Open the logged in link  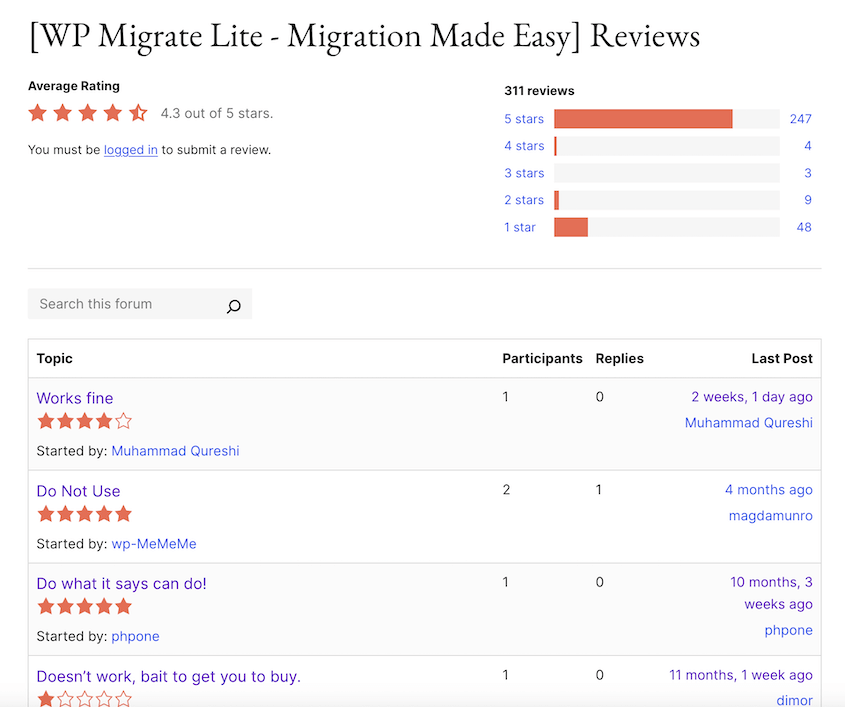click(x=130, y=149)
